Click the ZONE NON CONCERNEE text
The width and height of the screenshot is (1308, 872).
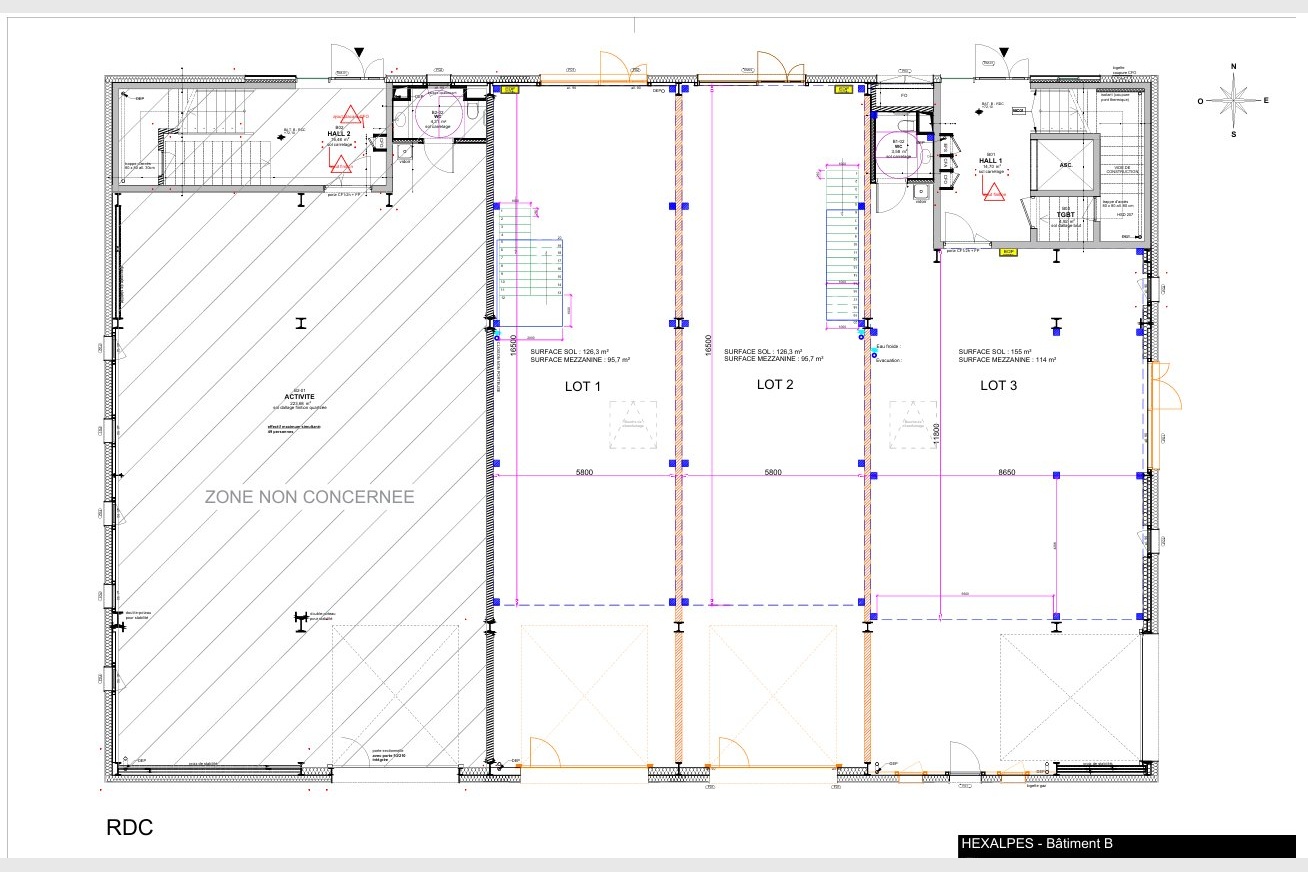pyautogui.click(x=309, y=497)
